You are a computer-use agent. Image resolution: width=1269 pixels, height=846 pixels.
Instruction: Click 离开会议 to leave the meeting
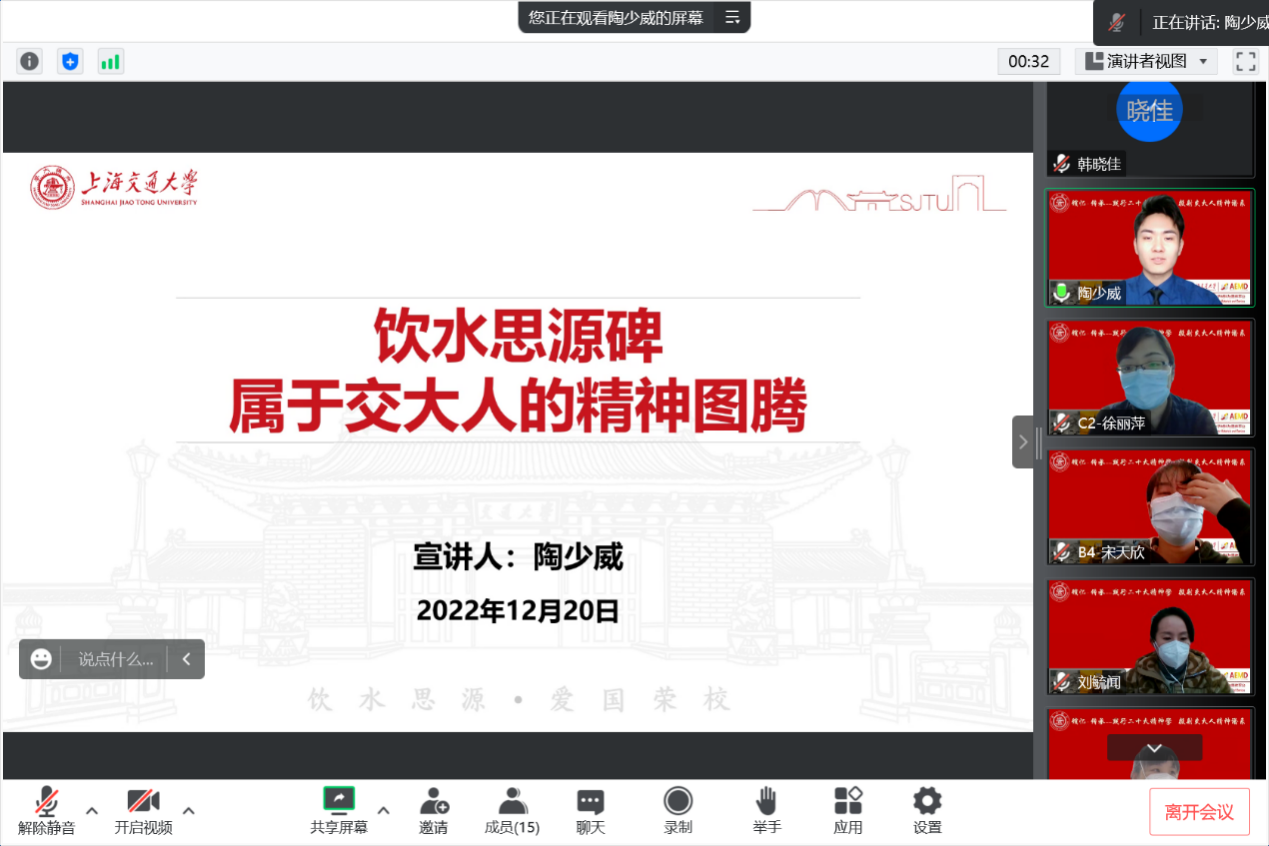pyautogui.click(x=1199, y=812)
